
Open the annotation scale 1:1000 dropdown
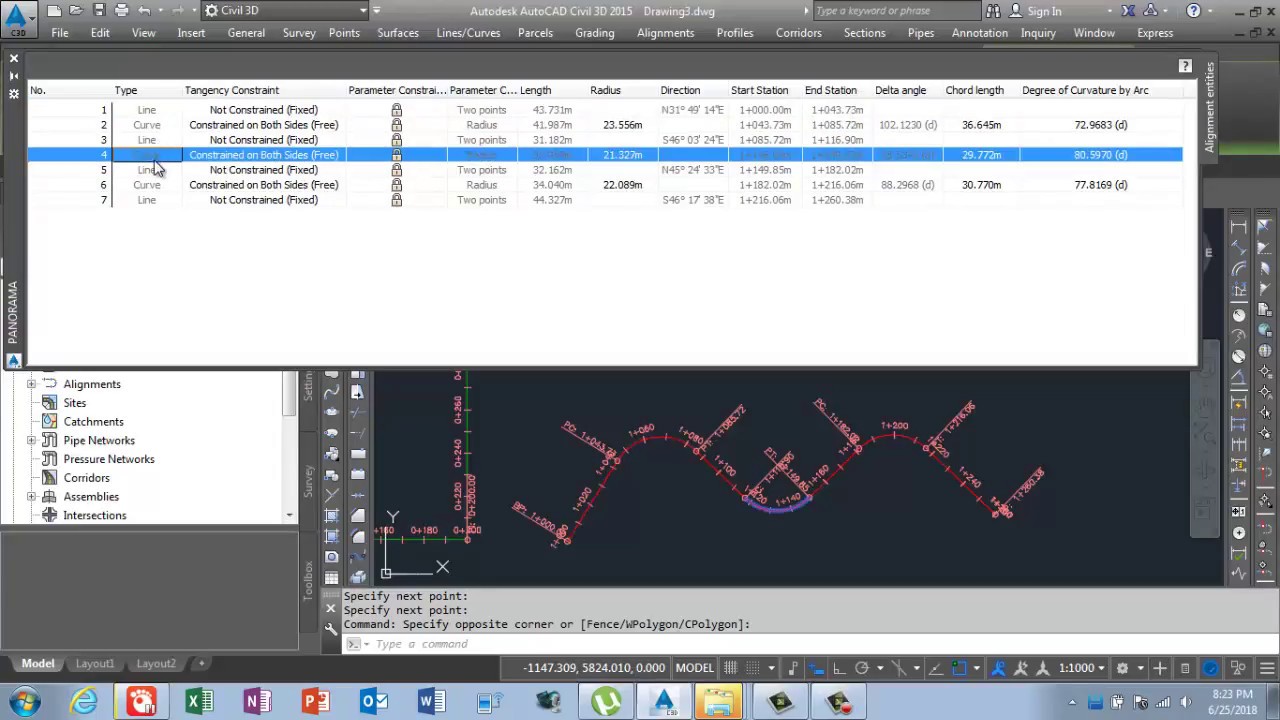pos(1081,668)
